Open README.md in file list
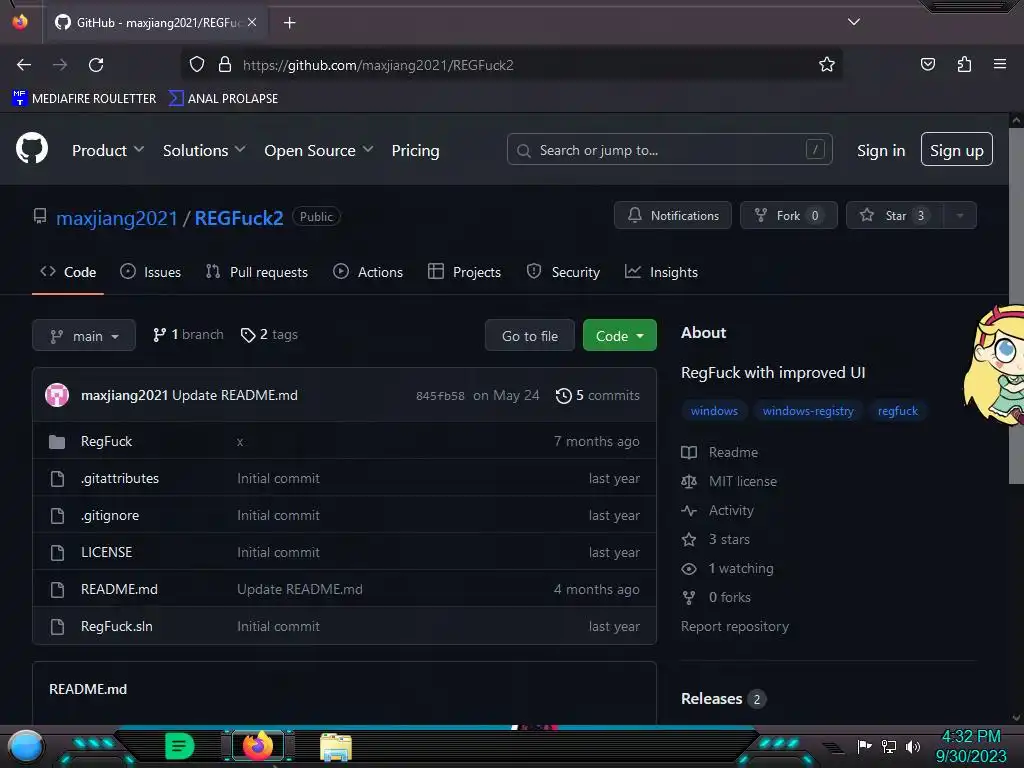The height and width of the screenshot is (768, 1024). coord(119,589)
